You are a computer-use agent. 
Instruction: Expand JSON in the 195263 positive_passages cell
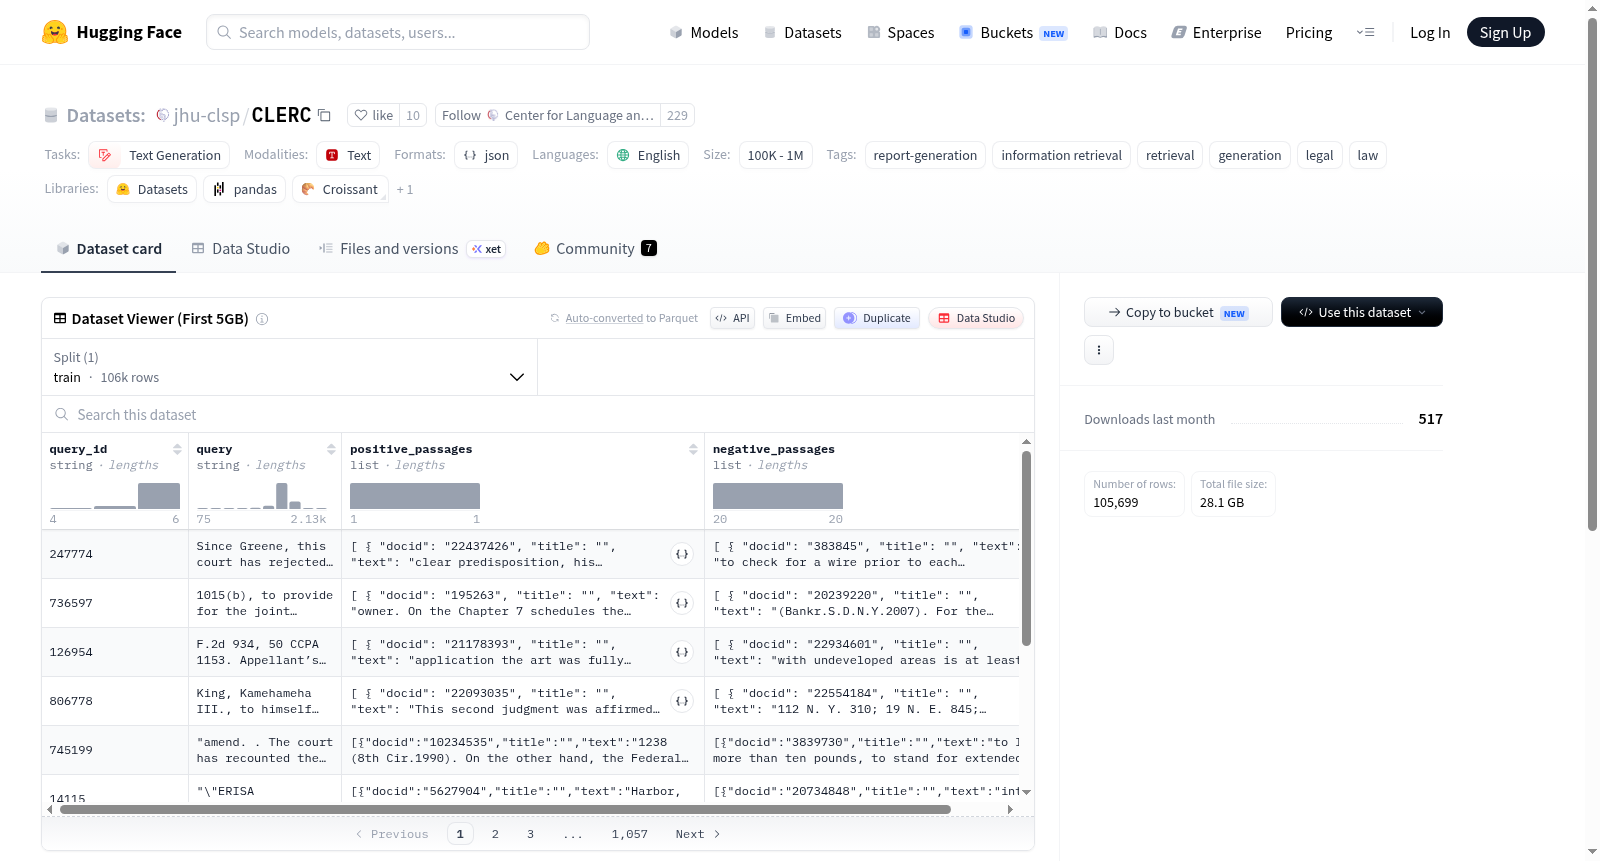(682, 603)
